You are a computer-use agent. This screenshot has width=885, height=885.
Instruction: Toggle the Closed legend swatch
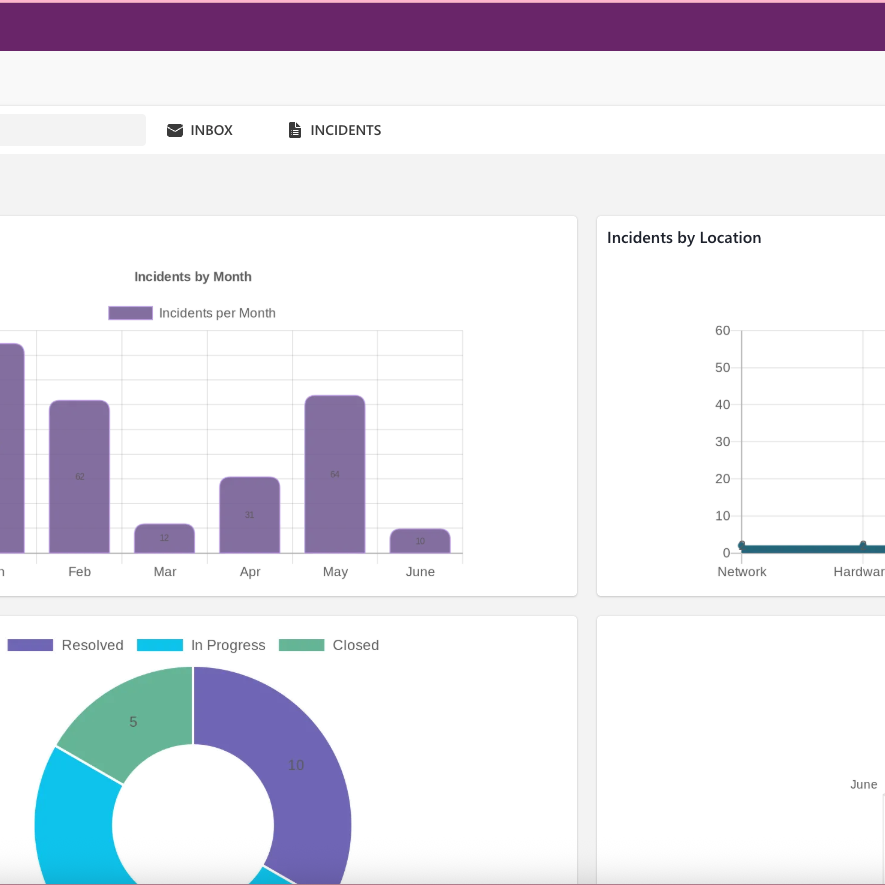(x=301, y=645)
